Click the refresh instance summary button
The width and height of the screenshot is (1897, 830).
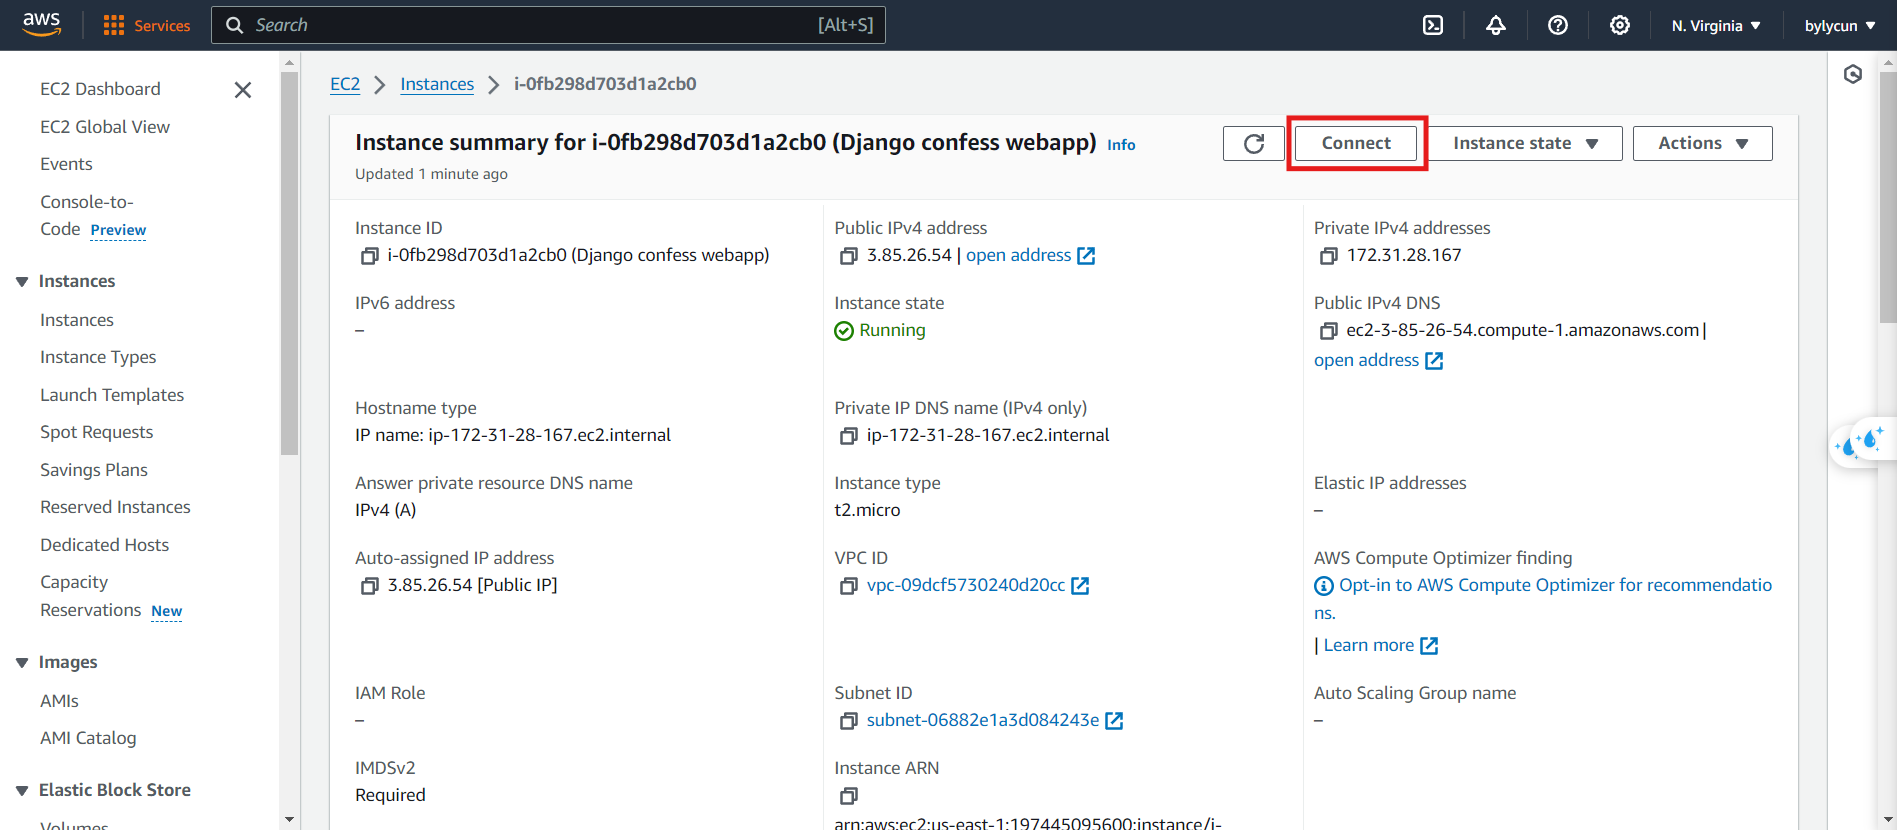pos(1254,143)
